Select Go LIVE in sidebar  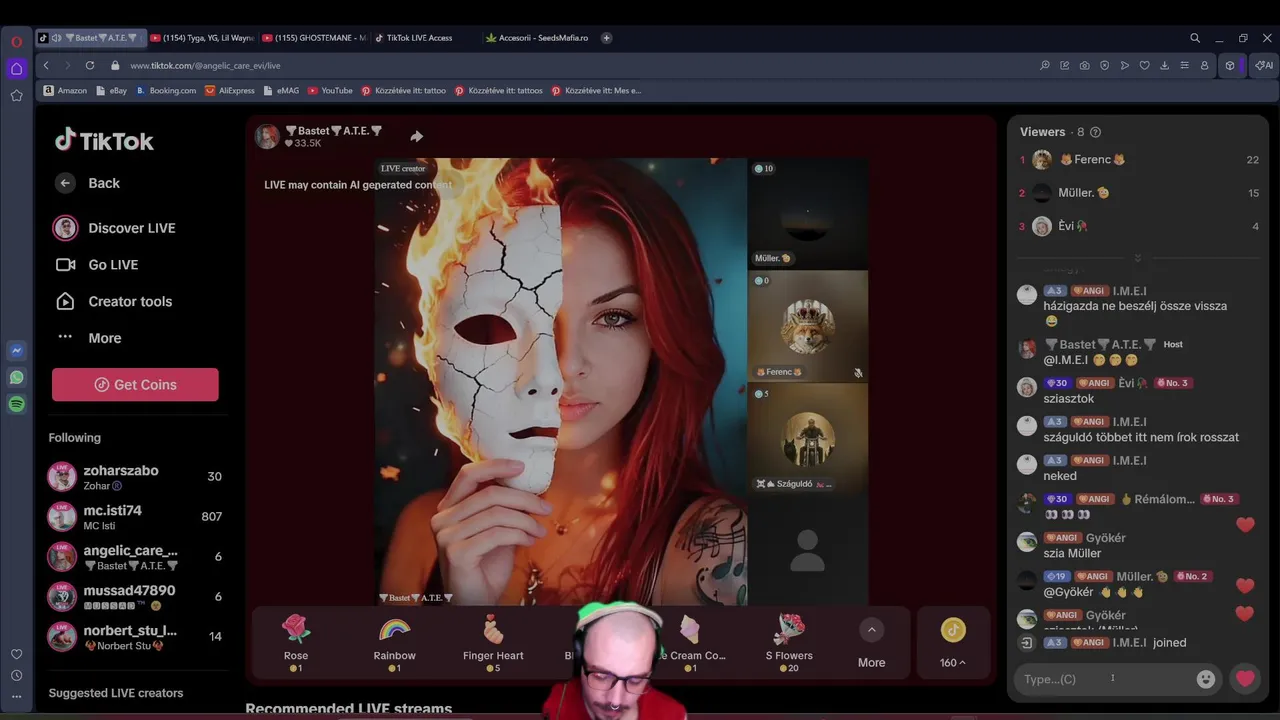(97, 265)
